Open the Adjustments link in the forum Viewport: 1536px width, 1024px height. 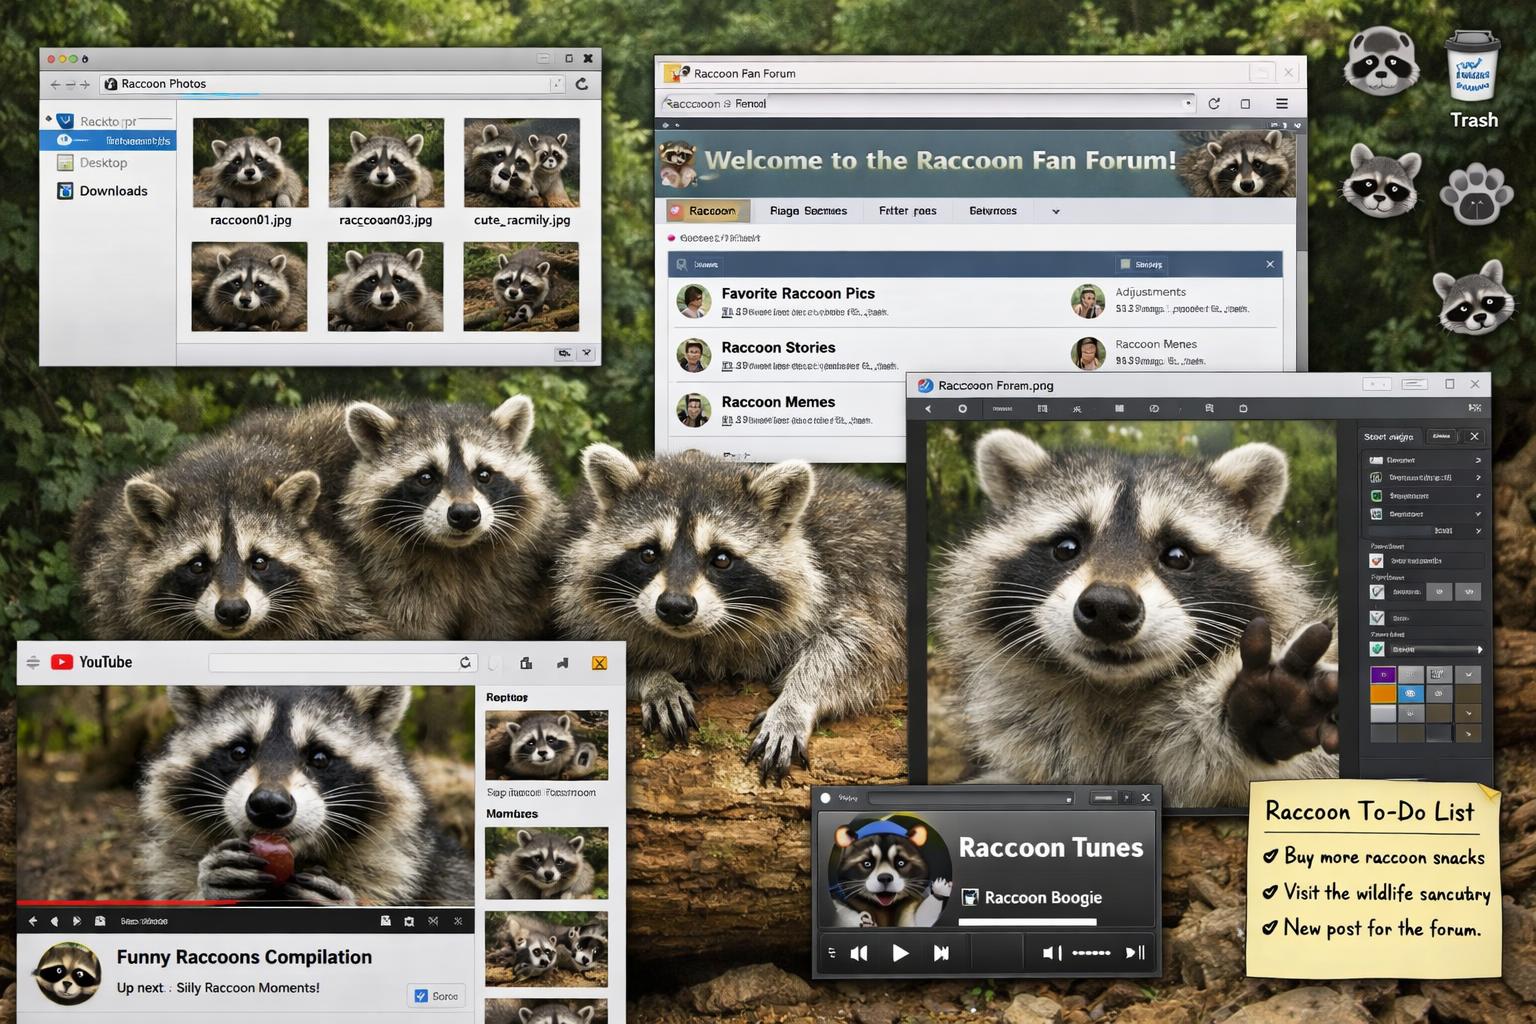[x=1151, y=292]
